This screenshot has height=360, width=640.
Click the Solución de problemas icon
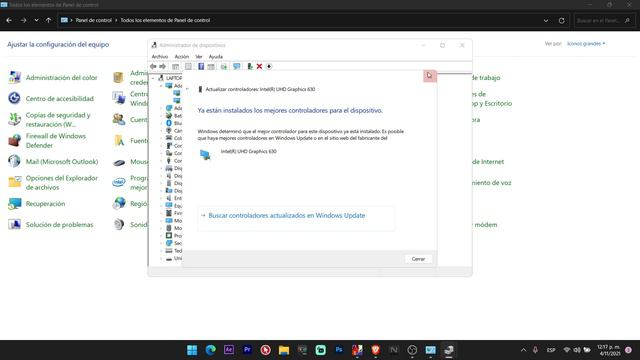pyautogui.click(x=14, y=224)
